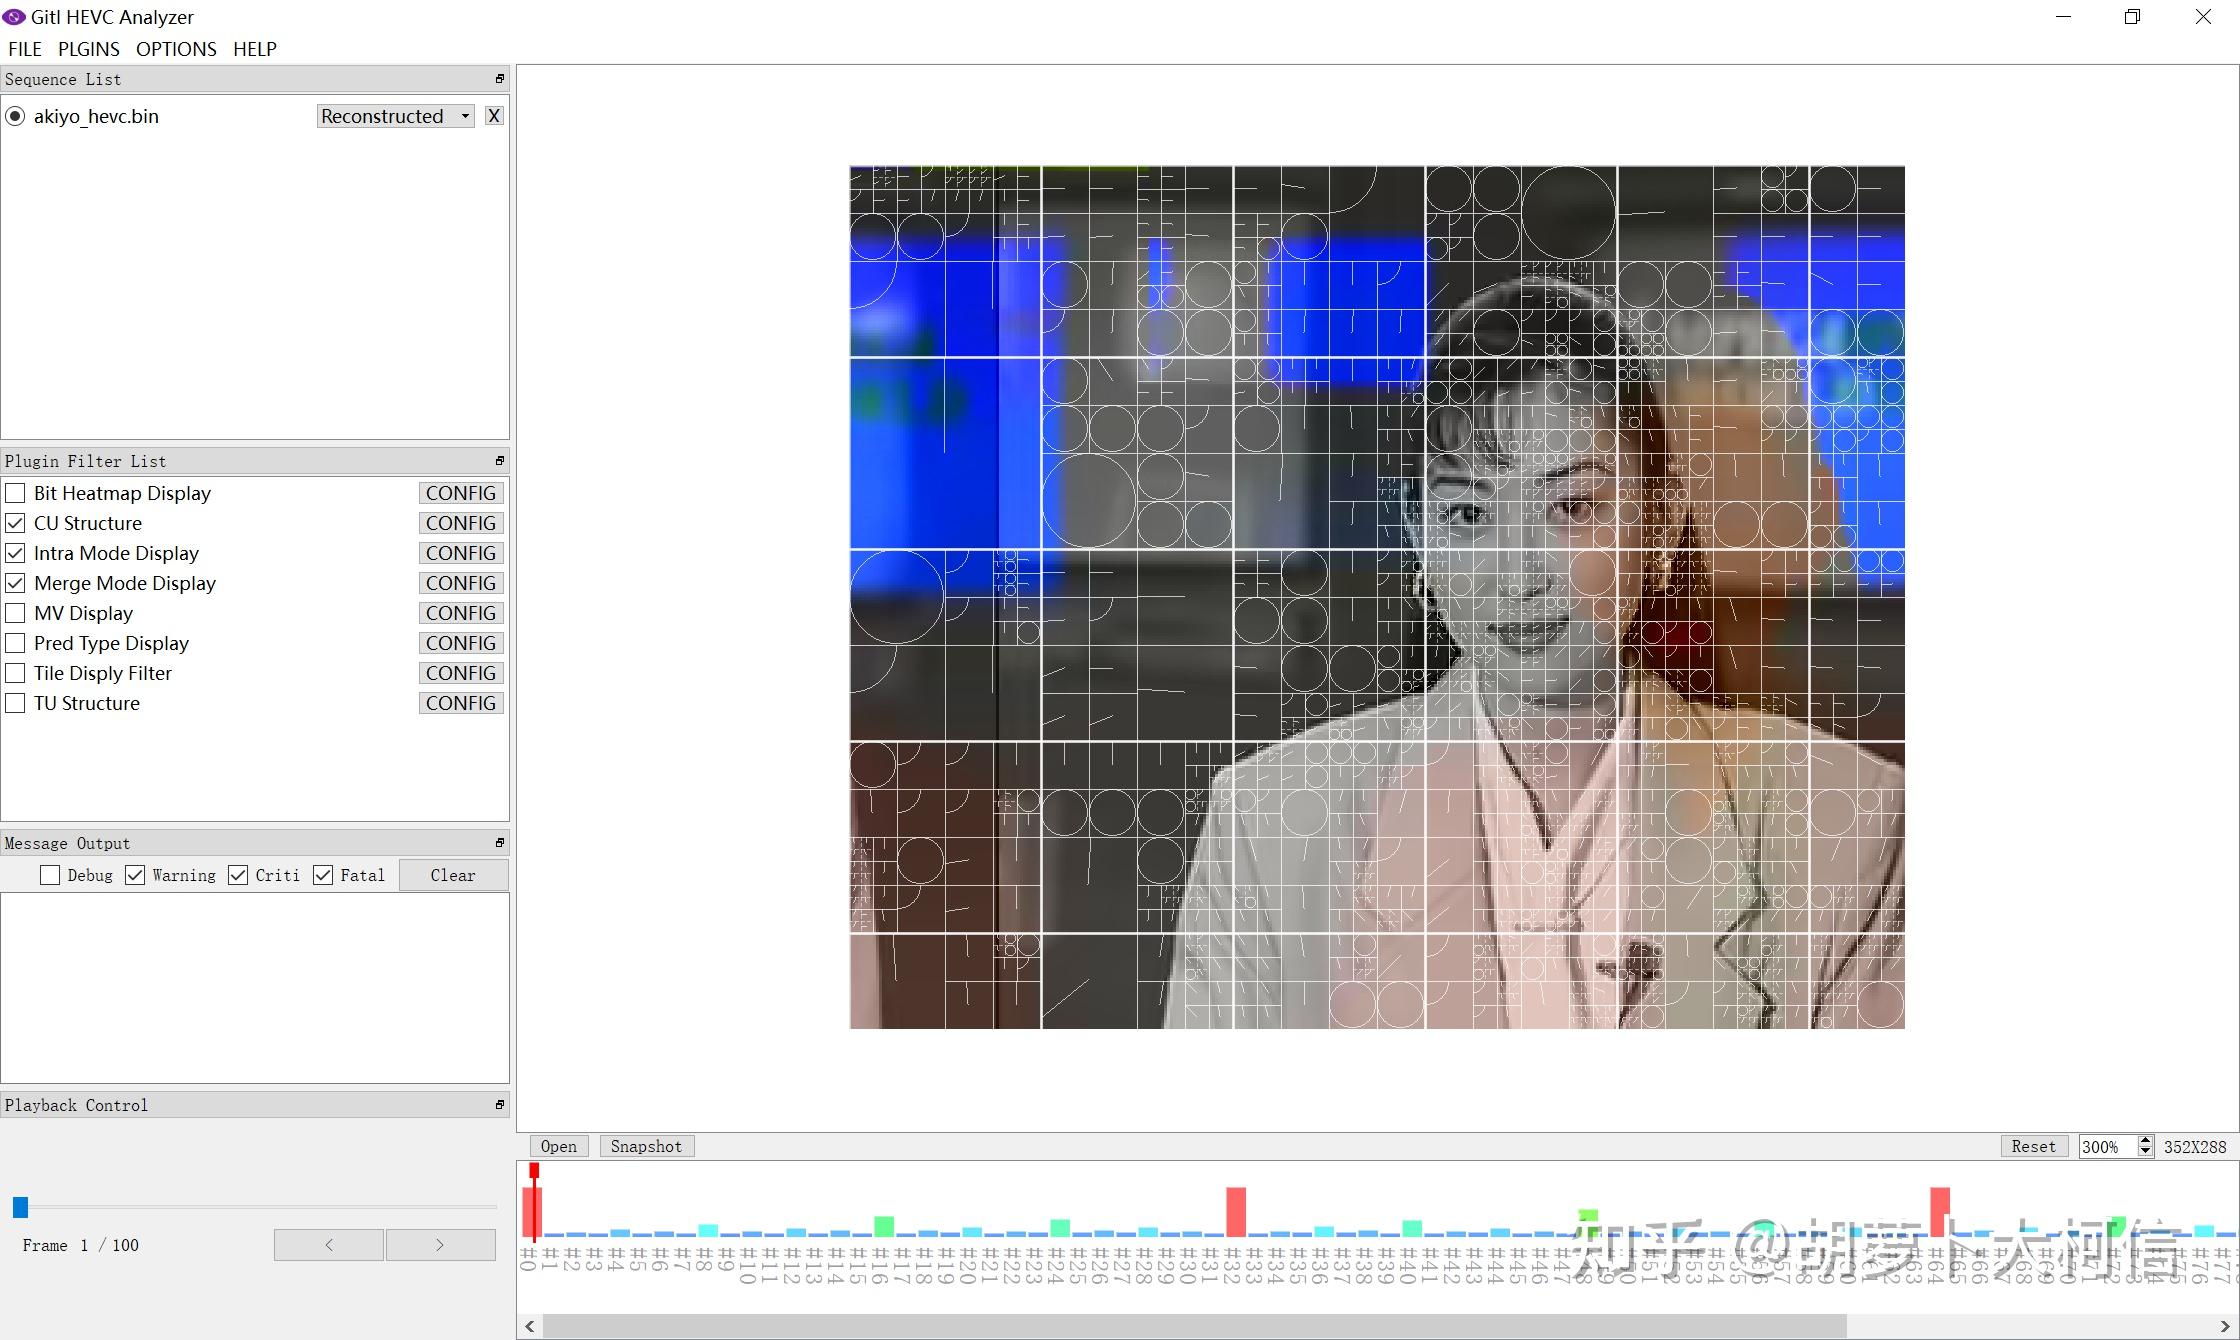Select frame #32 red bar in timeline
Screen dimensions: 2240x1340
(1236, 1212)
